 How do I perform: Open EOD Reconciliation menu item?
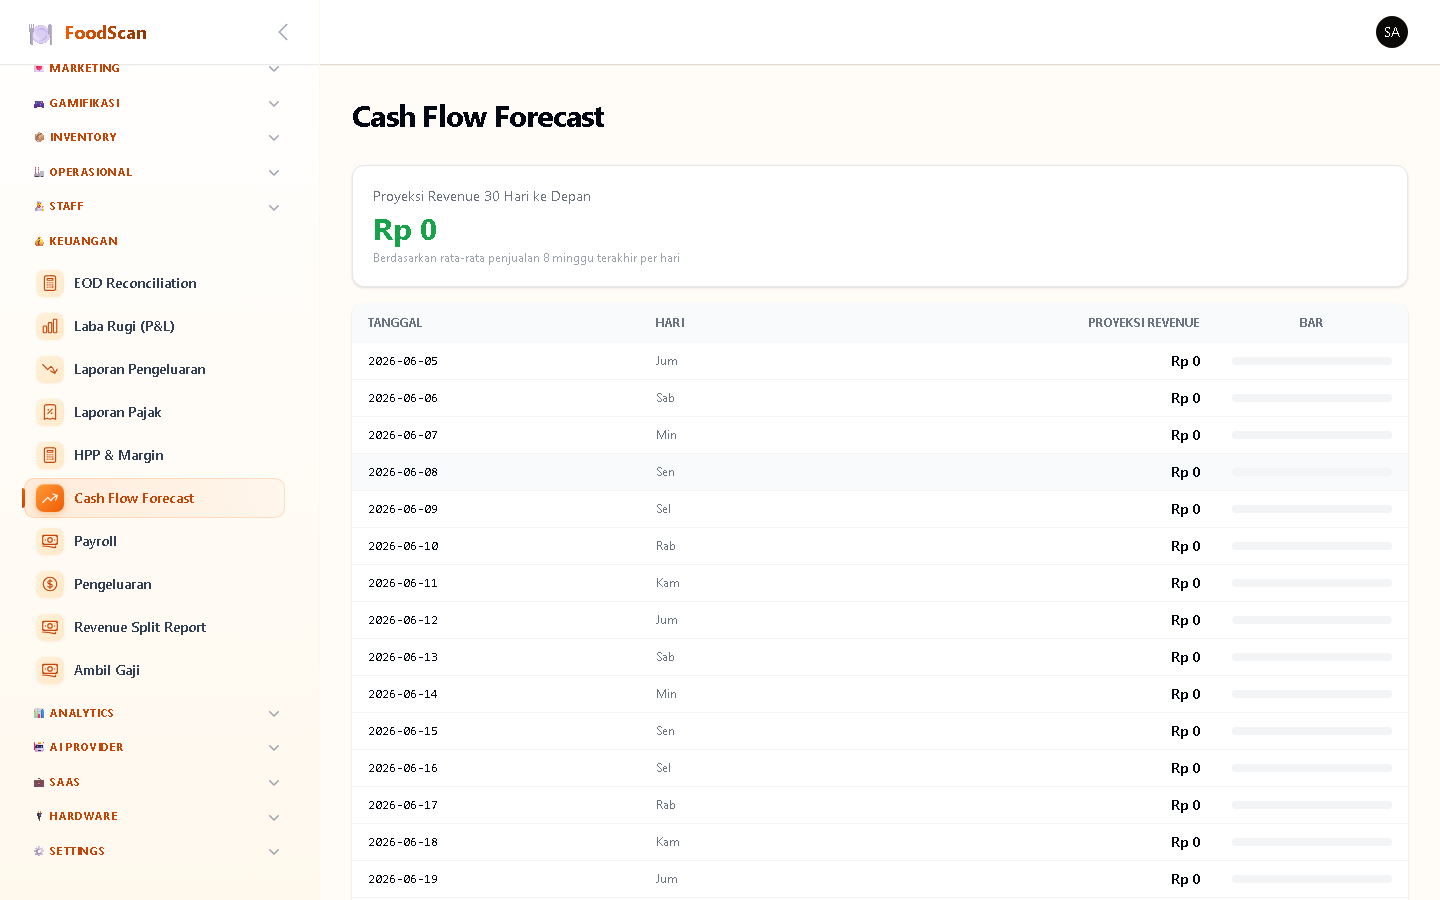(x=154, y=283)
